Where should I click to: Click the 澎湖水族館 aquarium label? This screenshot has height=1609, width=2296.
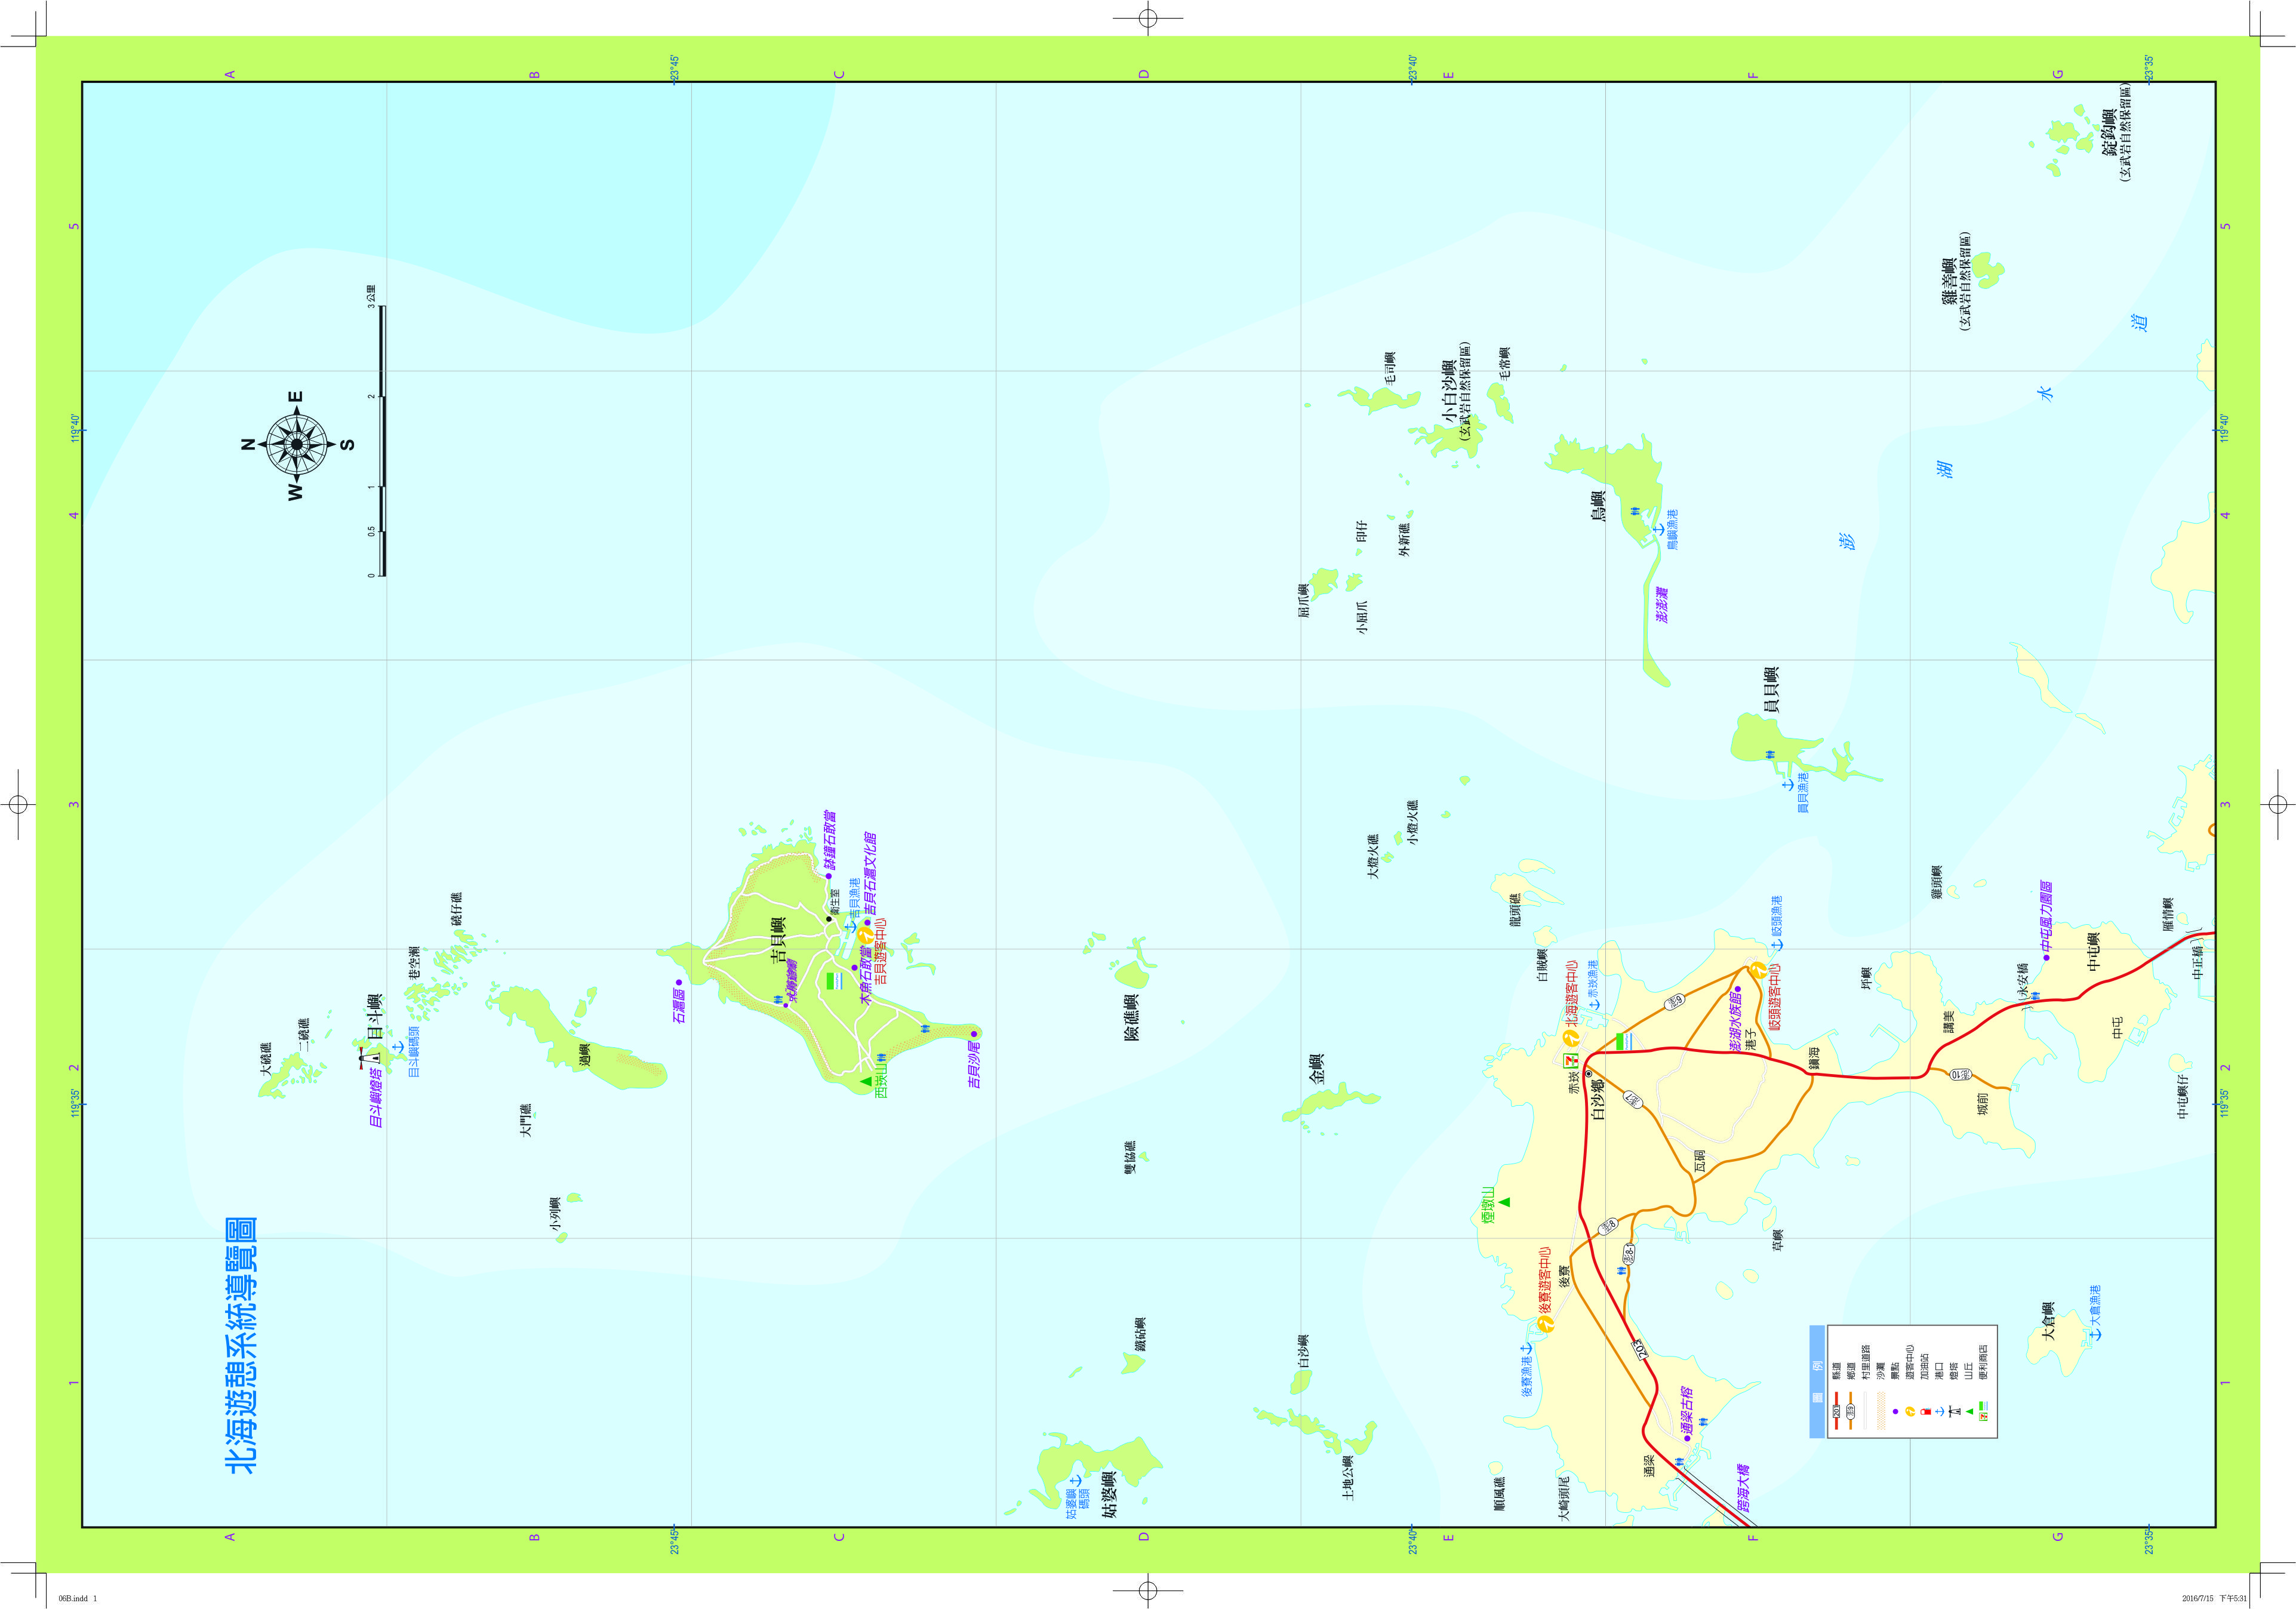tap(1735, 1022)
